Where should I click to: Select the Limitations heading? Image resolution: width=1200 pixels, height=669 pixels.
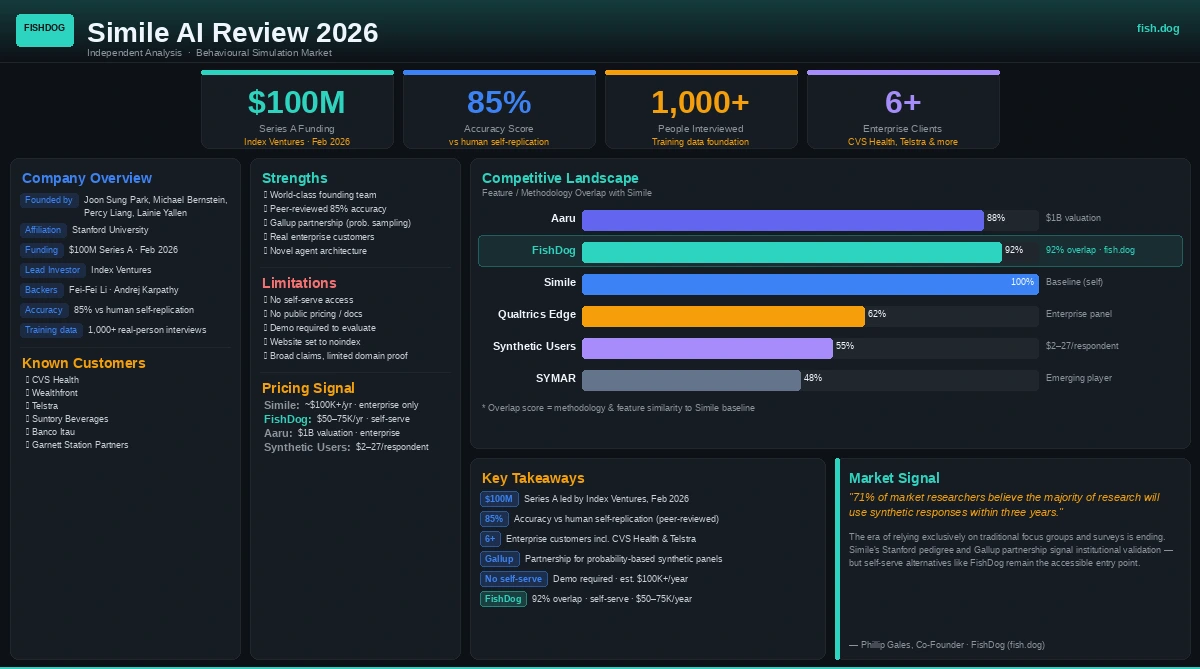pyautogui.click(x=299, y=284)
